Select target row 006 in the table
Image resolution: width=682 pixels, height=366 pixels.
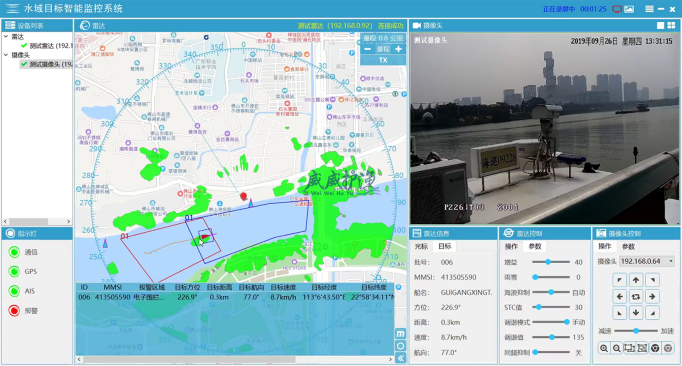235,297
